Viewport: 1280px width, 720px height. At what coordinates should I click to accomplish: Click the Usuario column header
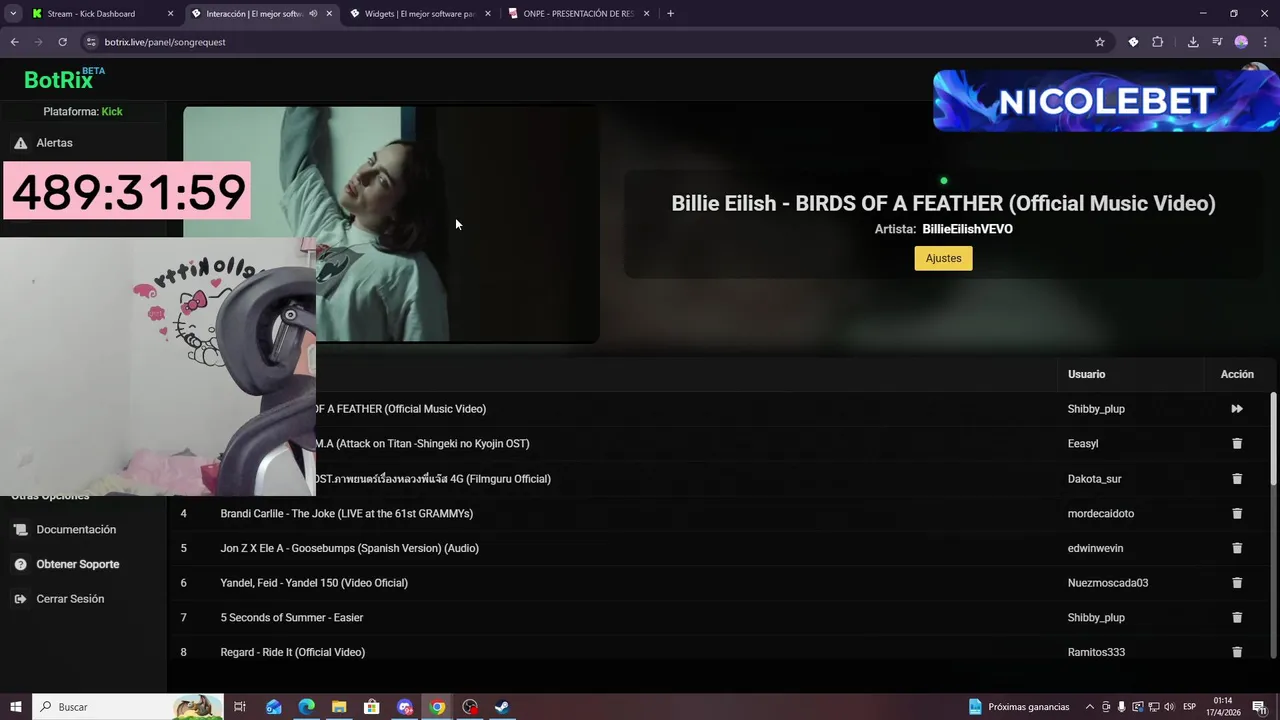pos(1086,374)
